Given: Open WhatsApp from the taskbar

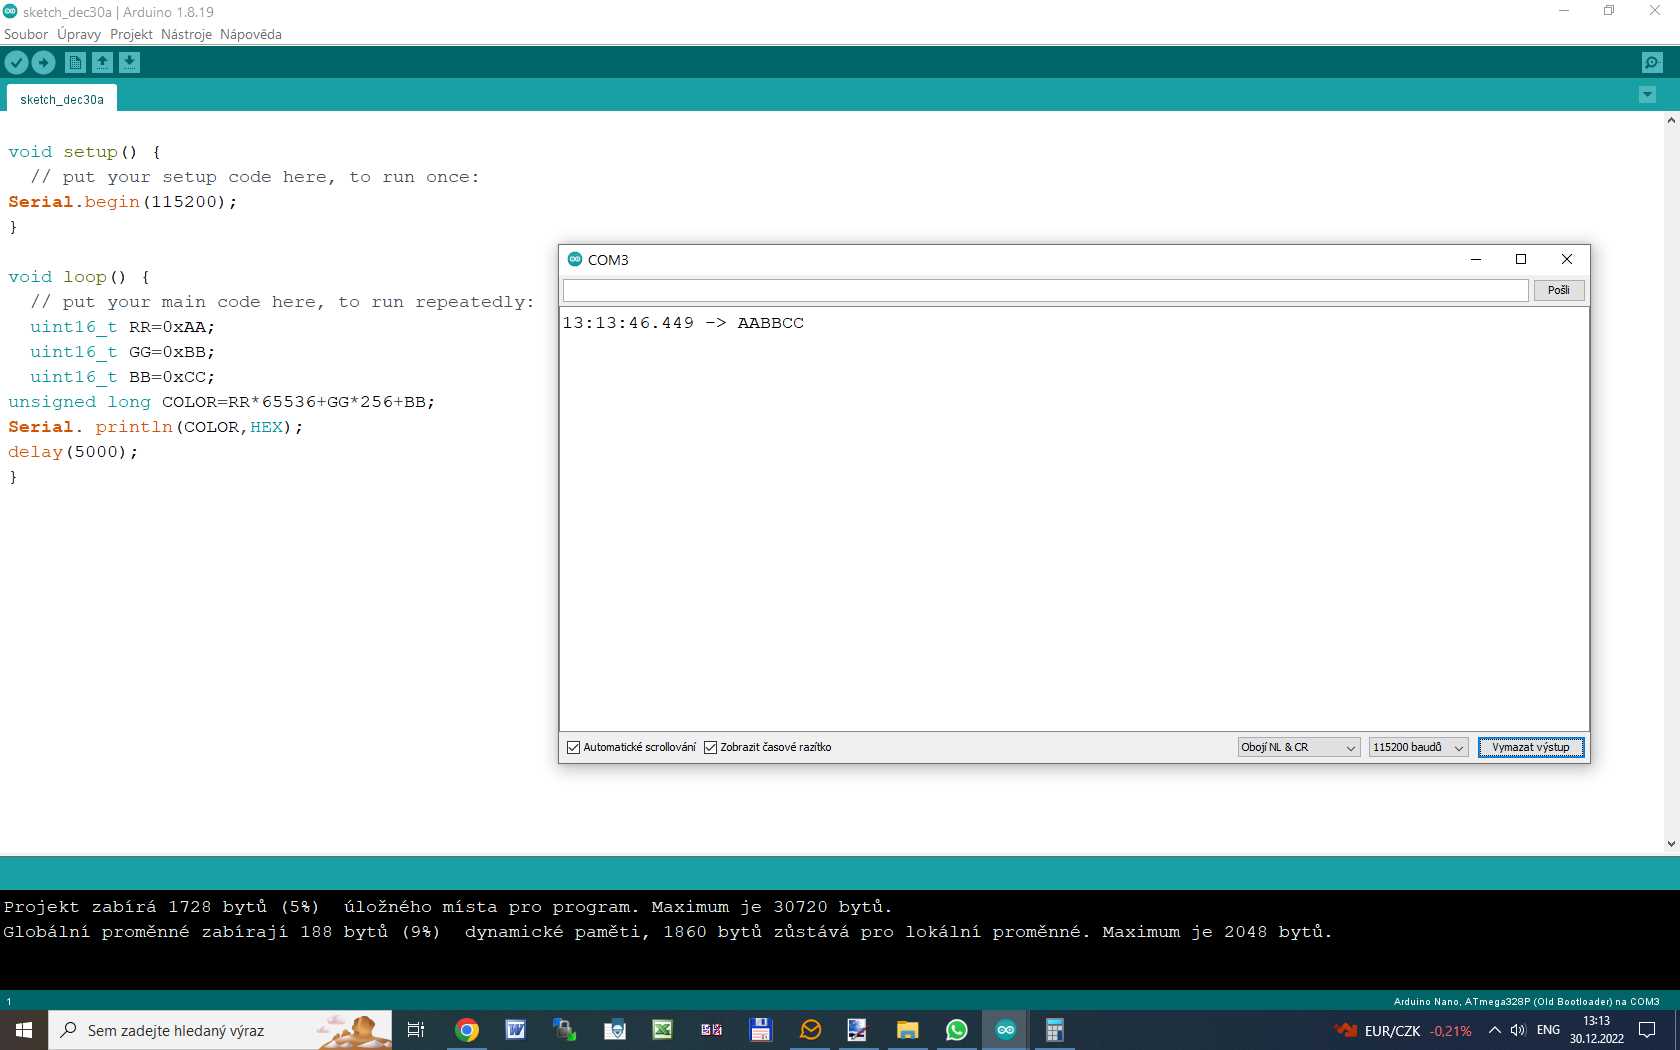Looking at the screenshot, I should pos(956,1030).
